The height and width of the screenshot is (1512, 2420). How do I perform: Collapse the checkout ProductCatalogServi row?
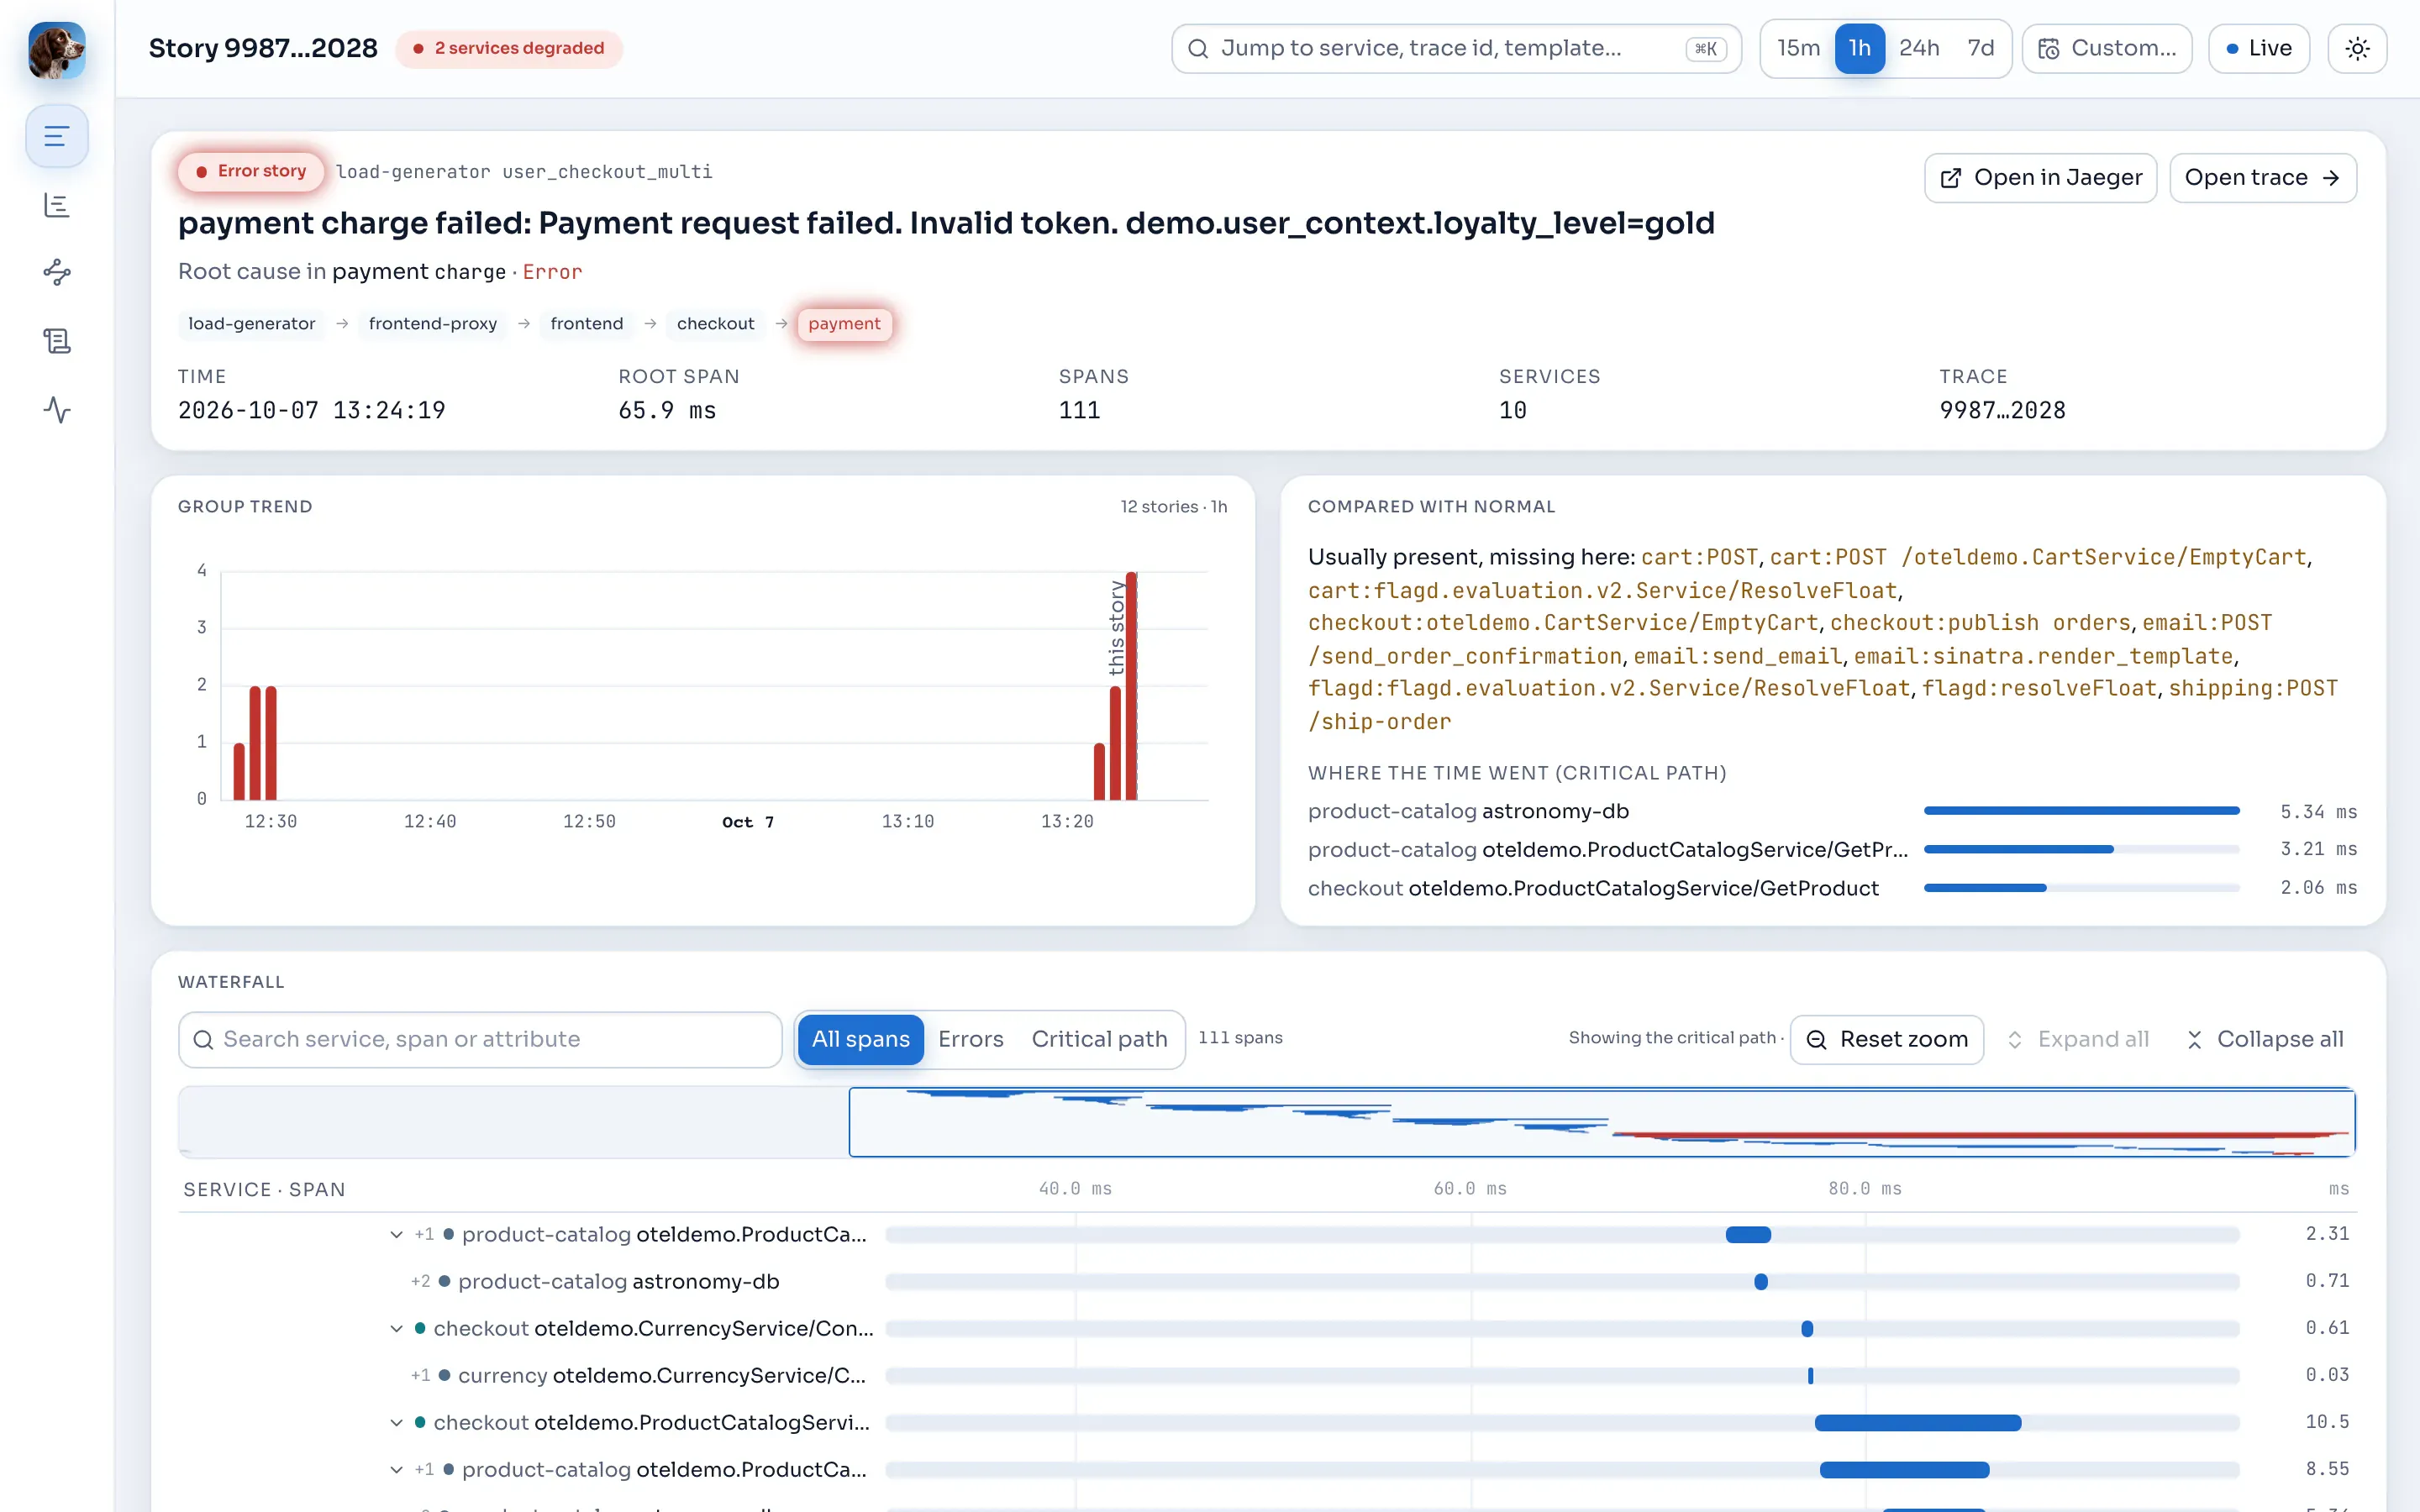(396, 1423)
